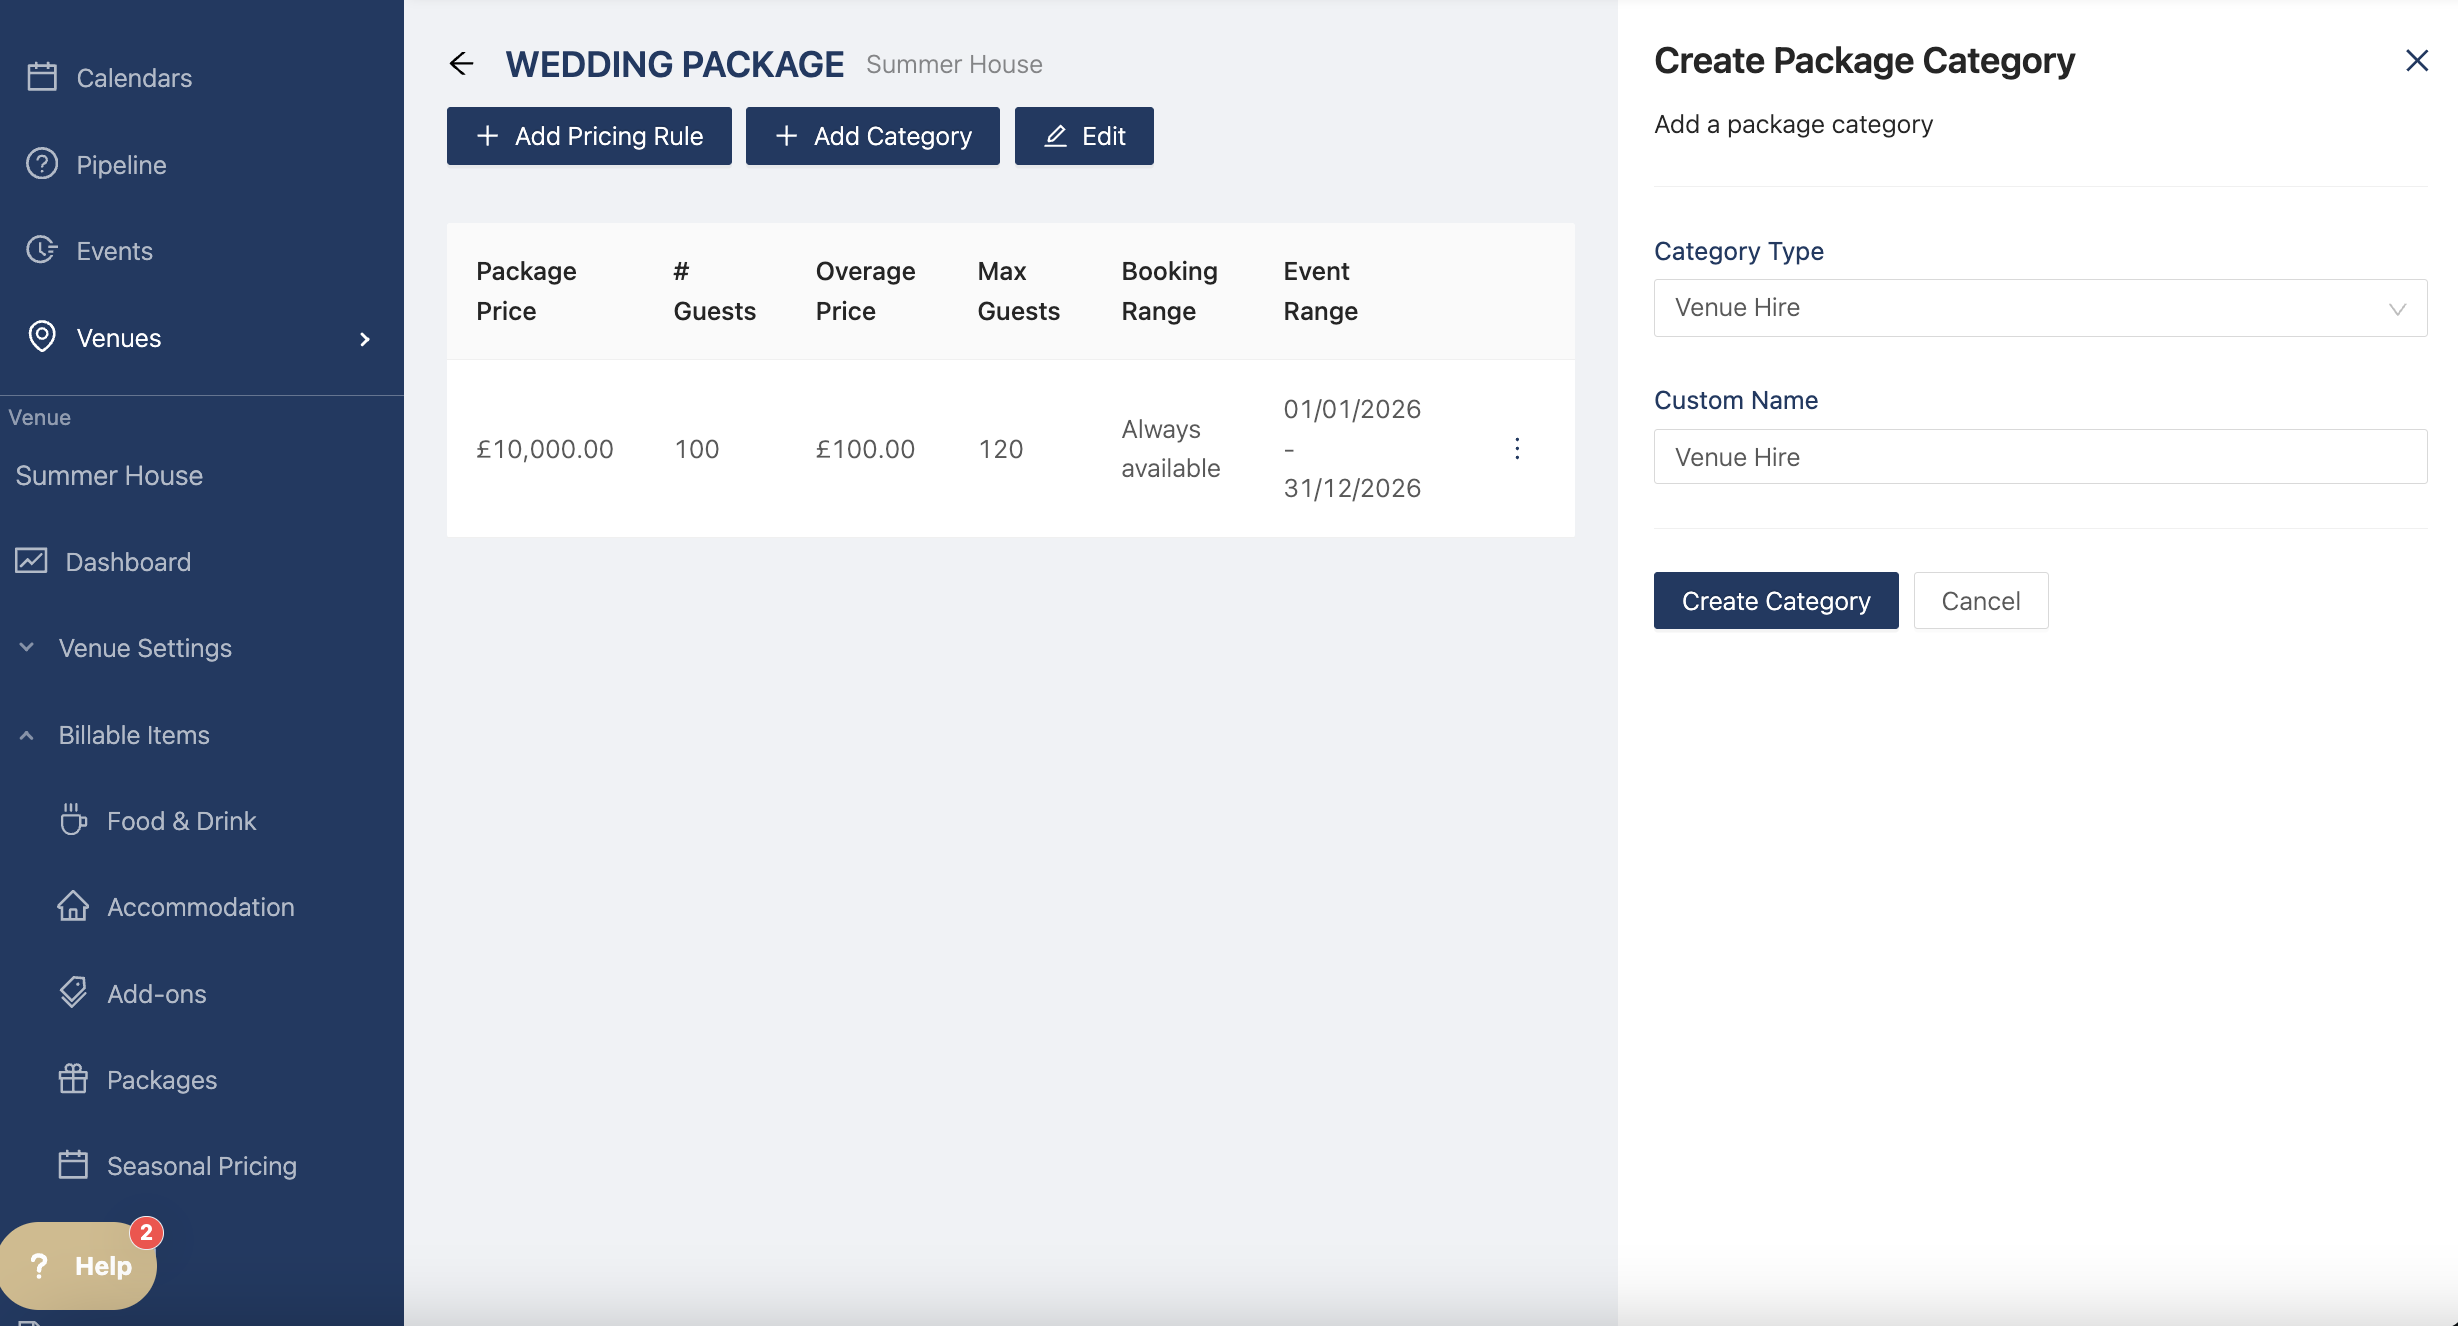Click the Calendars calendar icon
2458x1326 pixels.
(42, 77)
